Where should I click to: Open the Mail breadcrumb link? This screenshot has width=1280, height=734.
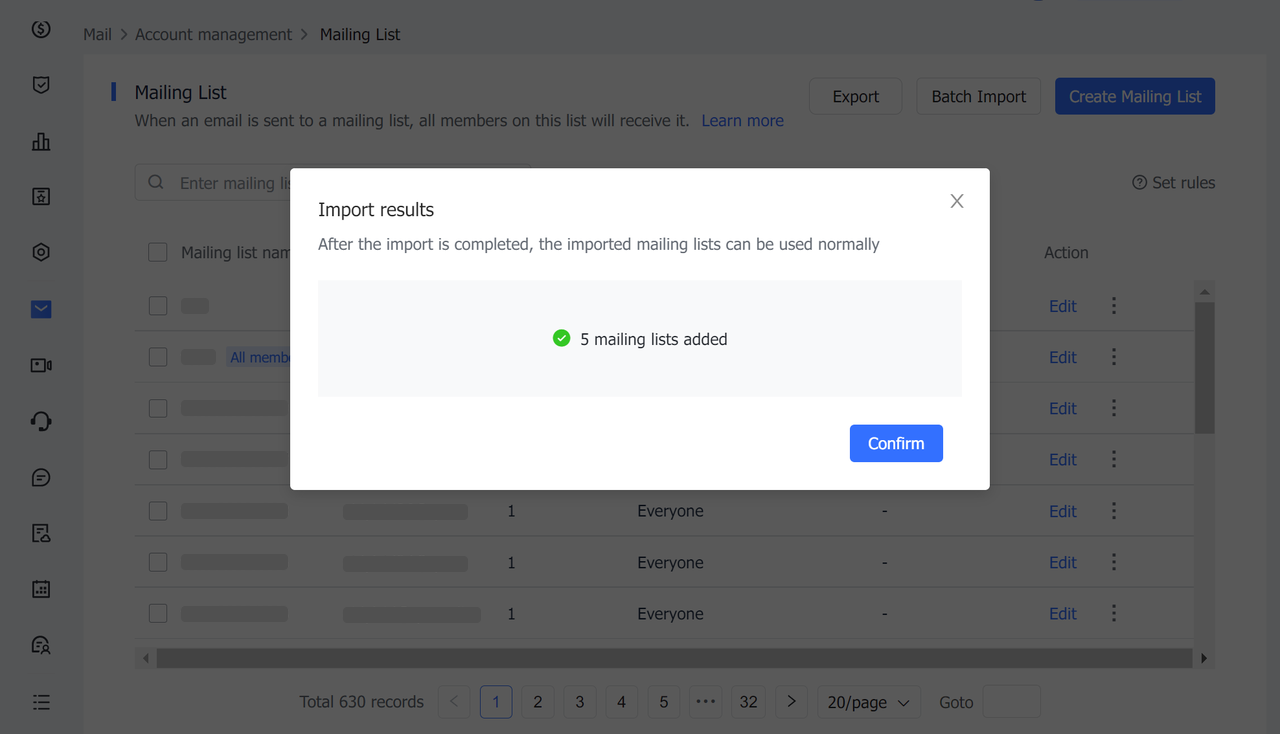point(97,34)
